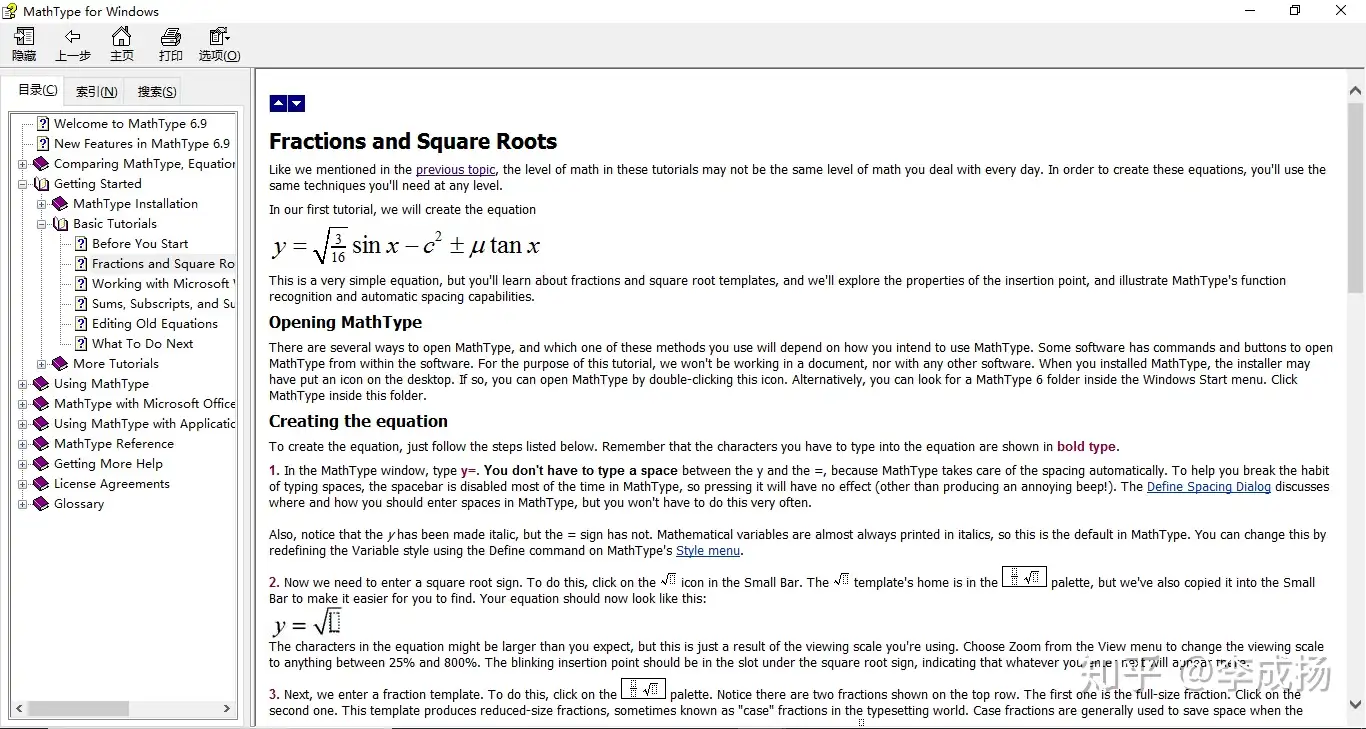Click the next topic down-arrow icon

296,103
